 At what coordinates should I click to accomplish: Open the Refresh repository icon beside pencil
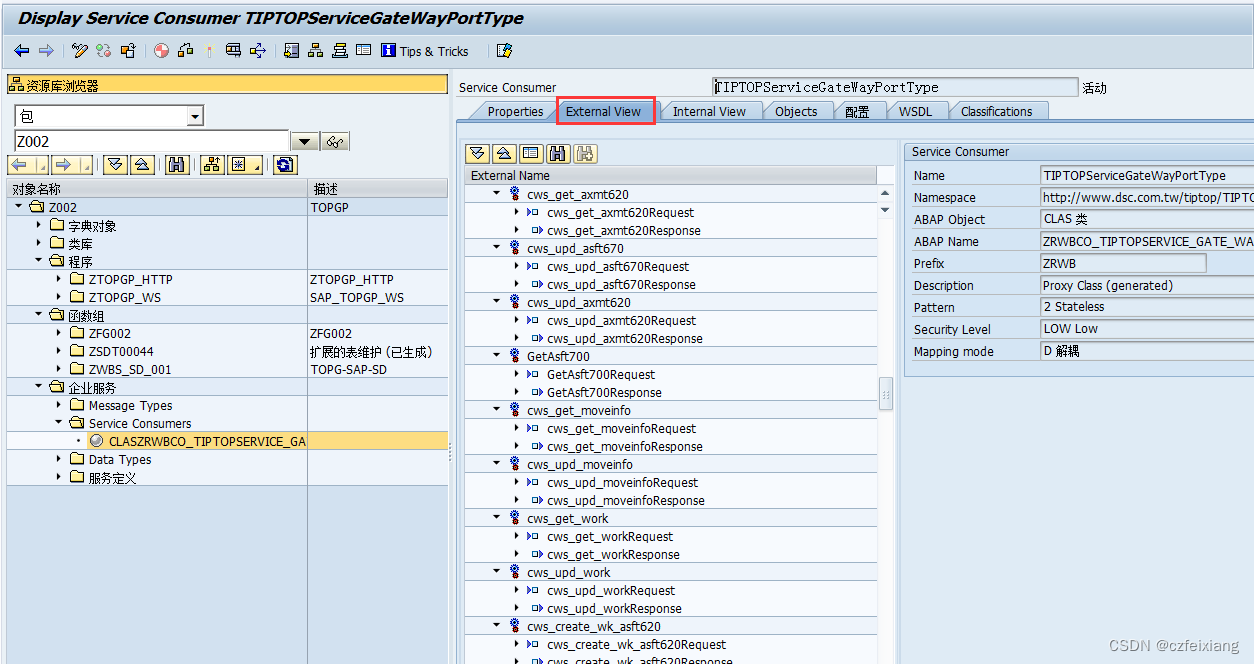(103, 50)
